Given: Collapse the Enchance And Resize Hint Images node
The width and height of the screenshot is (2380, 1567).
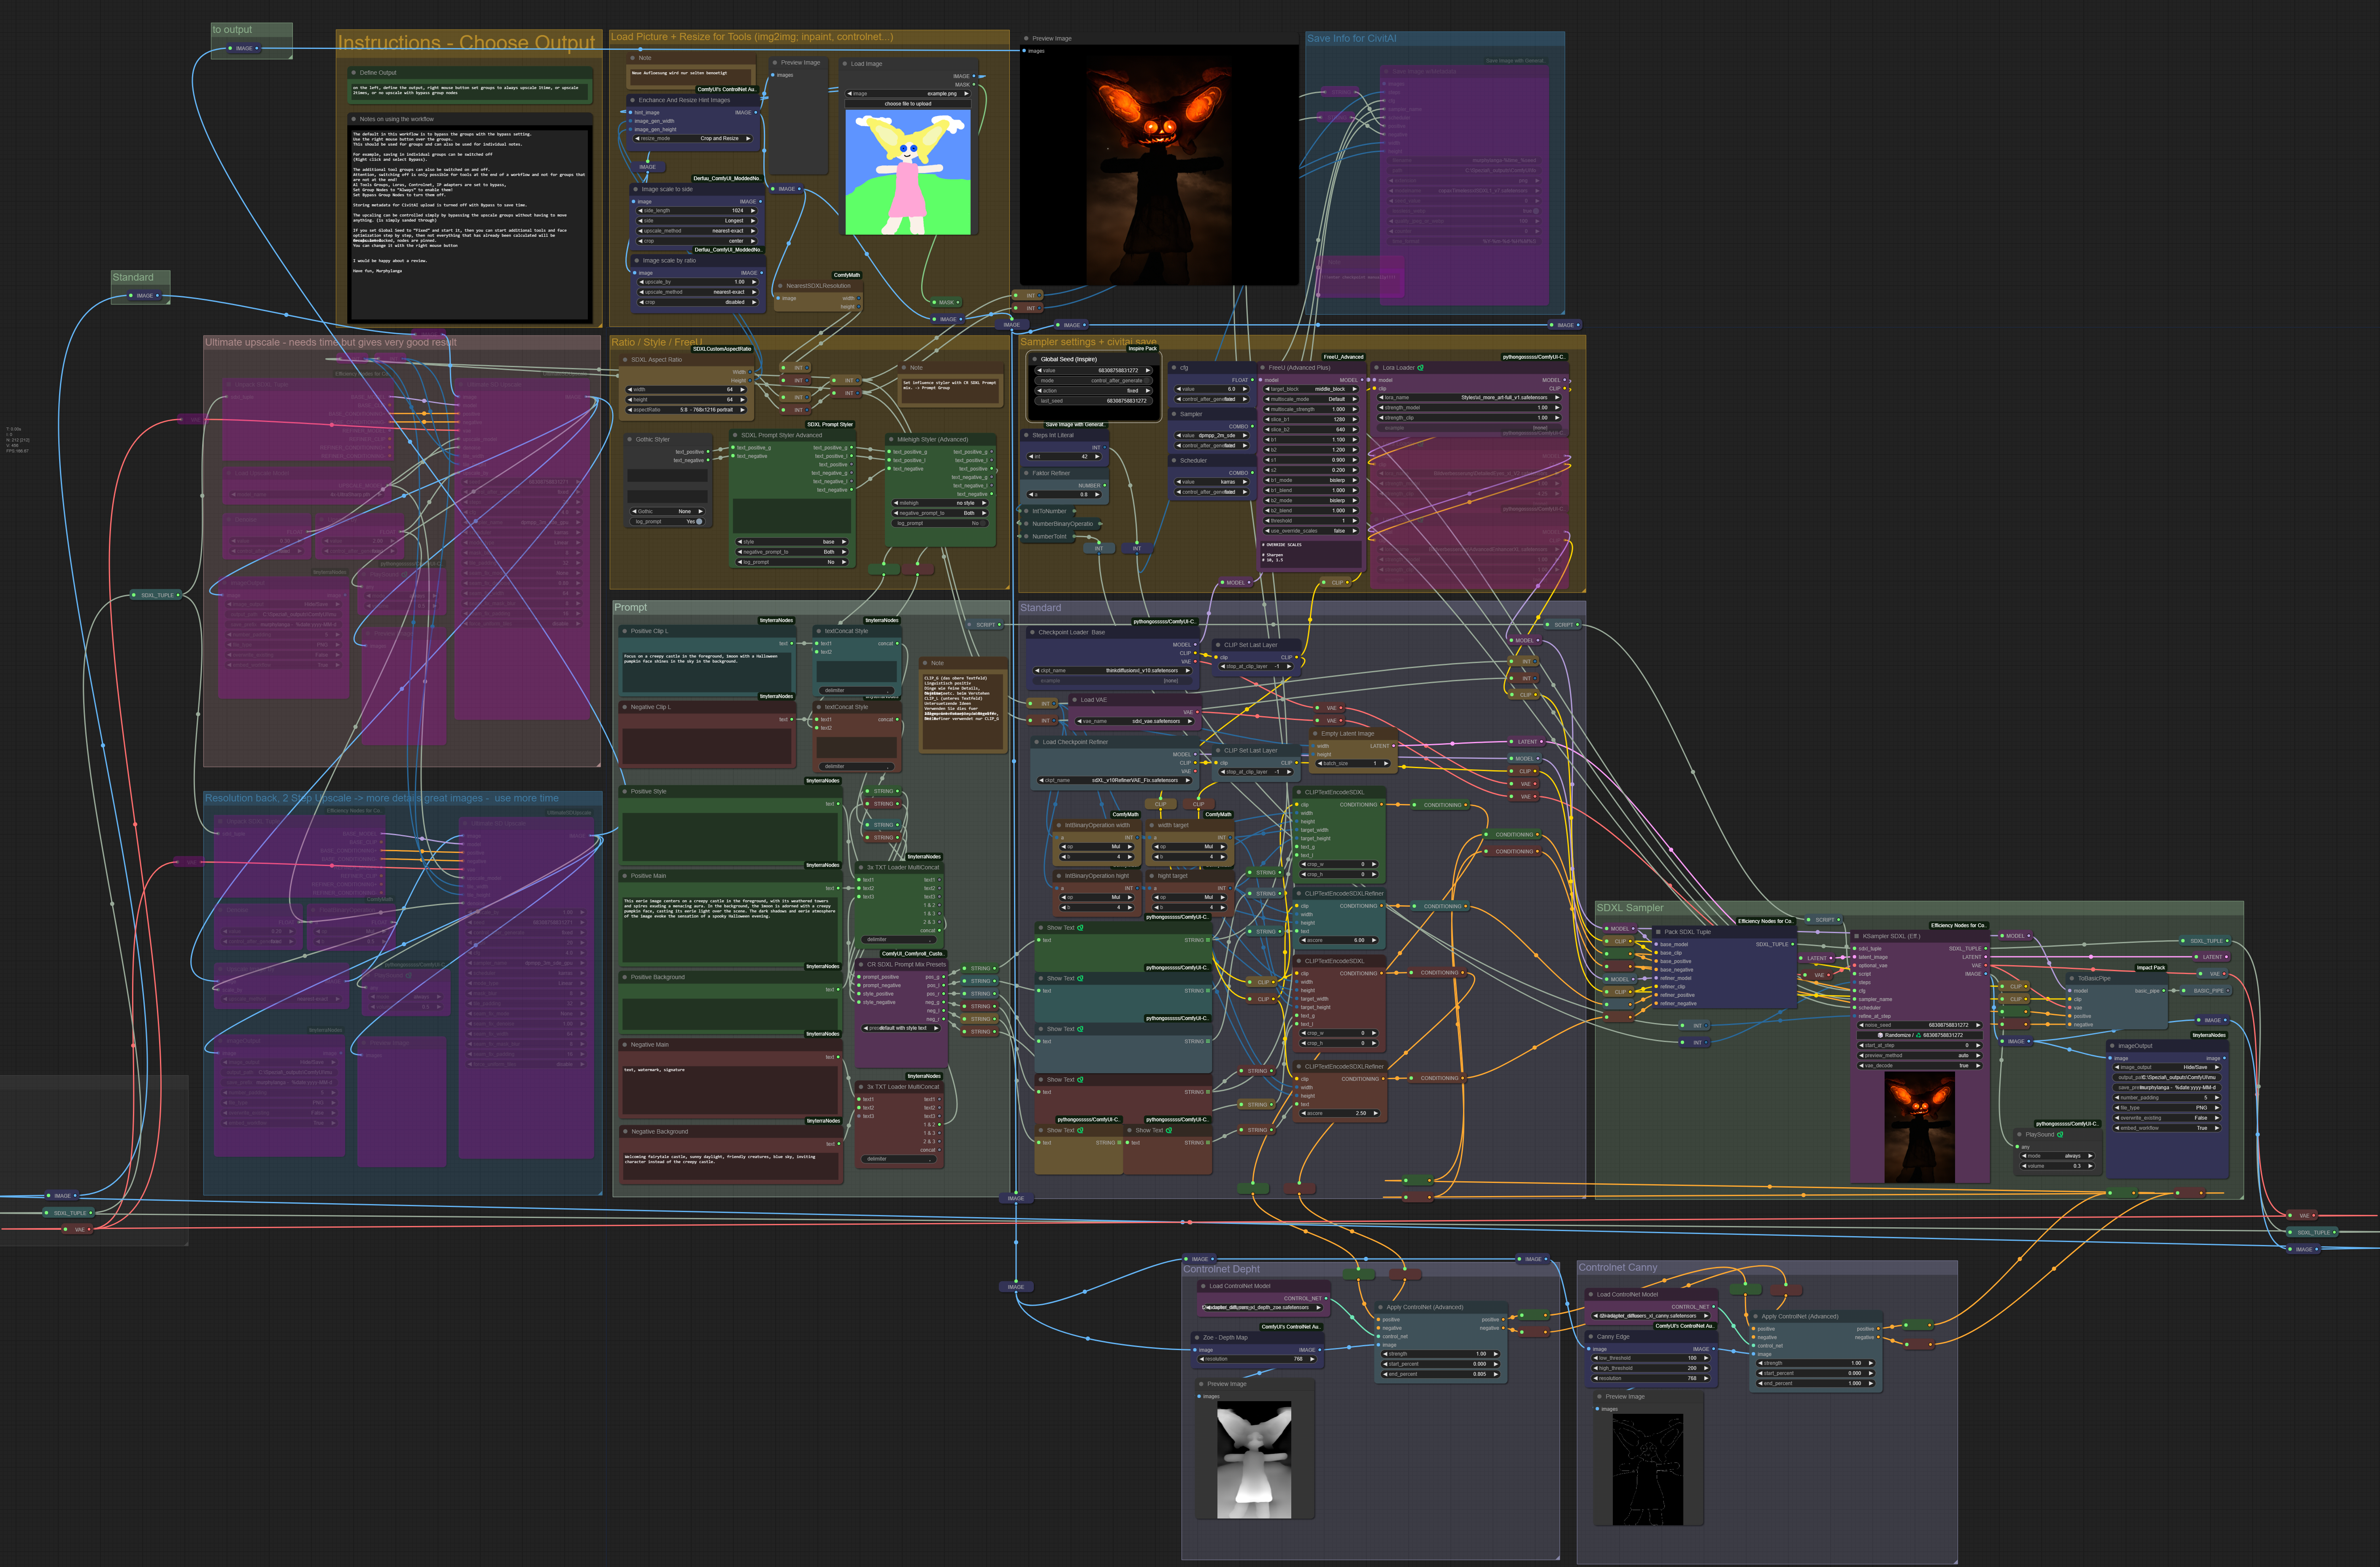Looking at the screenshot, I should (x=633, y=100).
